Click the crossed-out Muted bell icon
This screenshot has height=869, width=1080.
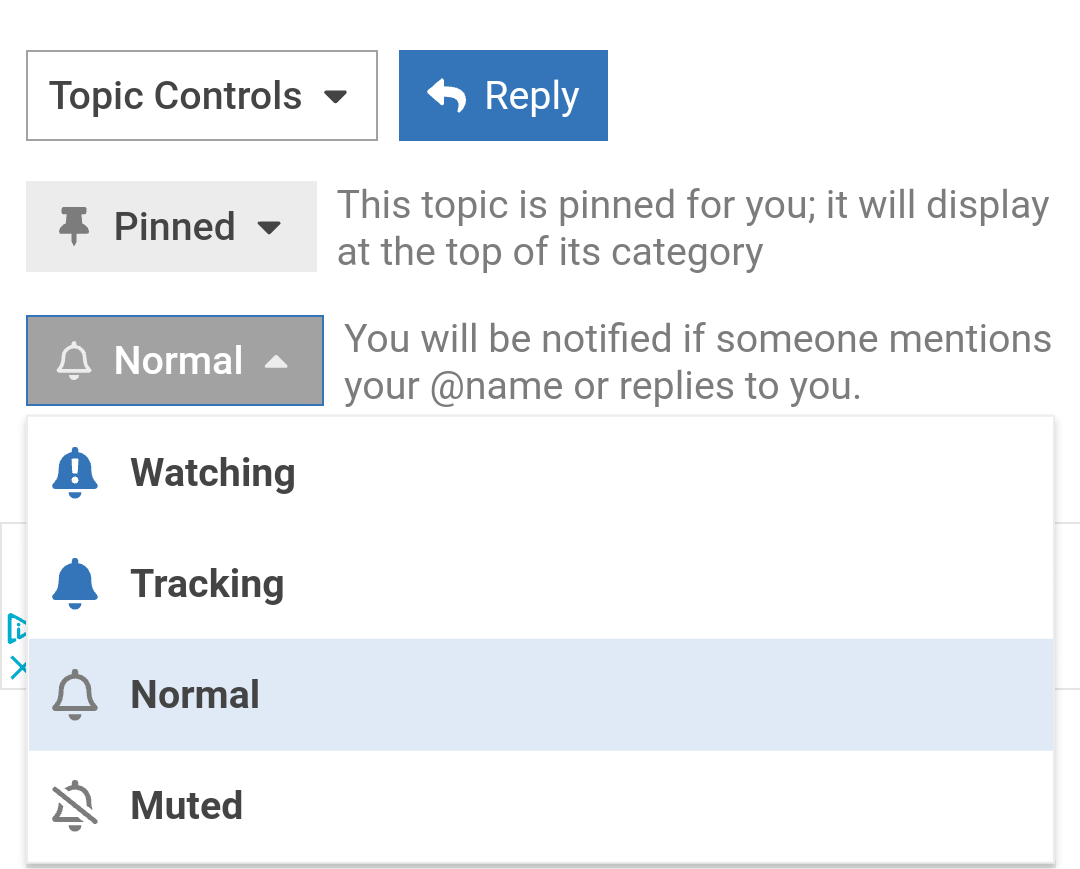75,806
